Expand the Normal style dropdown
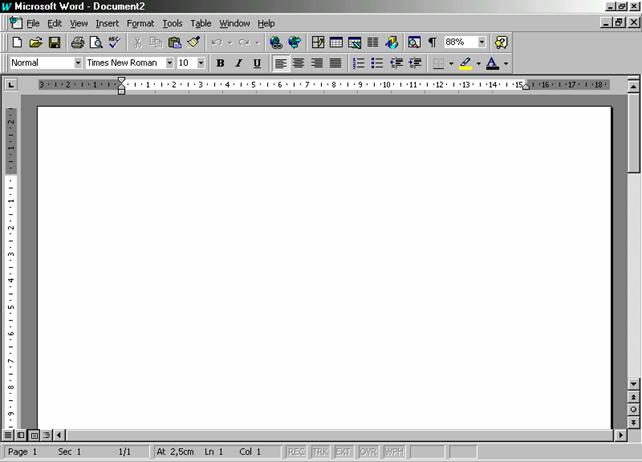The width and height of the screenshot is (642, 462). coord(78,63)
